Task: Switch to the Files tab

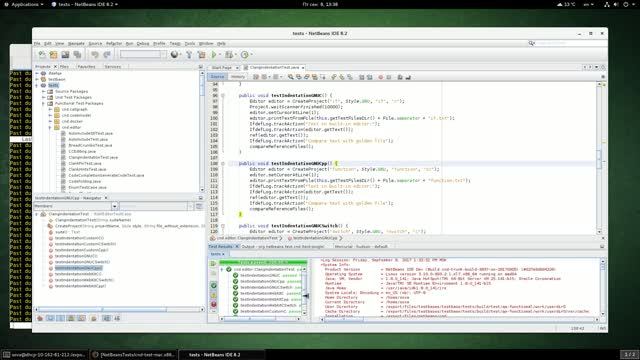Action: (64, 67)
